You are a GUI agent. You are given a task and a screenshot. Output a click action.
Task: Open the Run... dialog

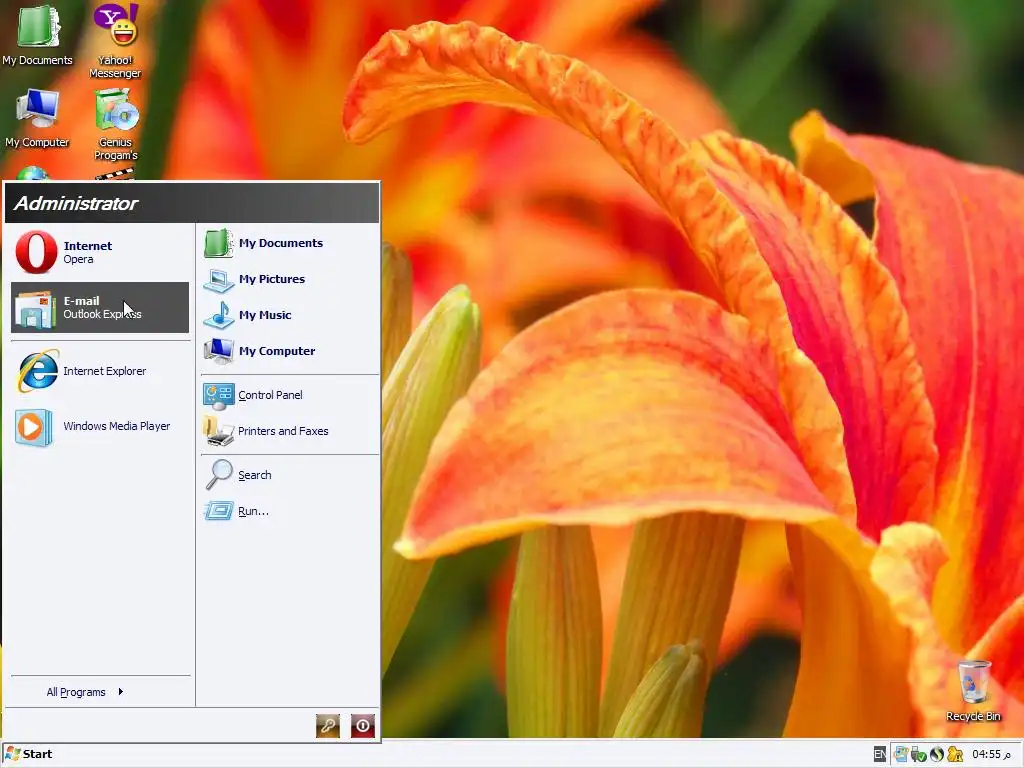pyautogui.click(x=289, y=511)
